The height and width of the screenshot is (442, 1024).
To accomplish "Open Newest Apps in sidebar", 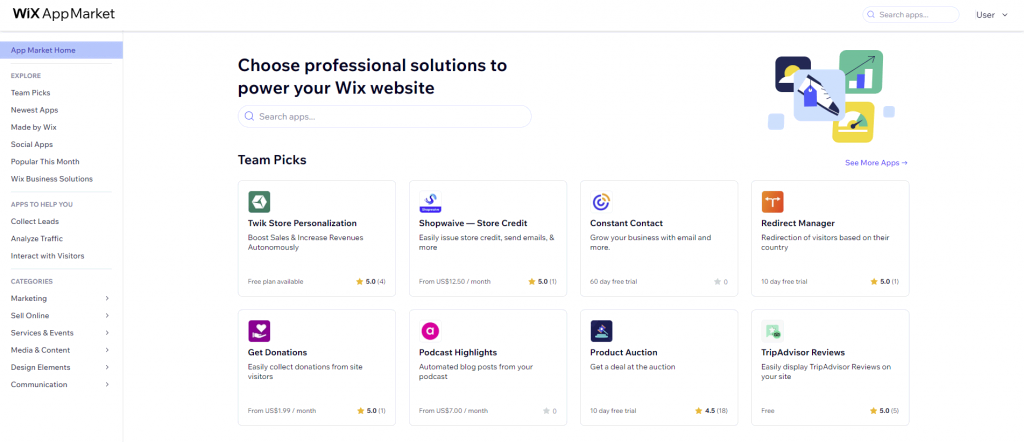I will [x=34, y=110].
